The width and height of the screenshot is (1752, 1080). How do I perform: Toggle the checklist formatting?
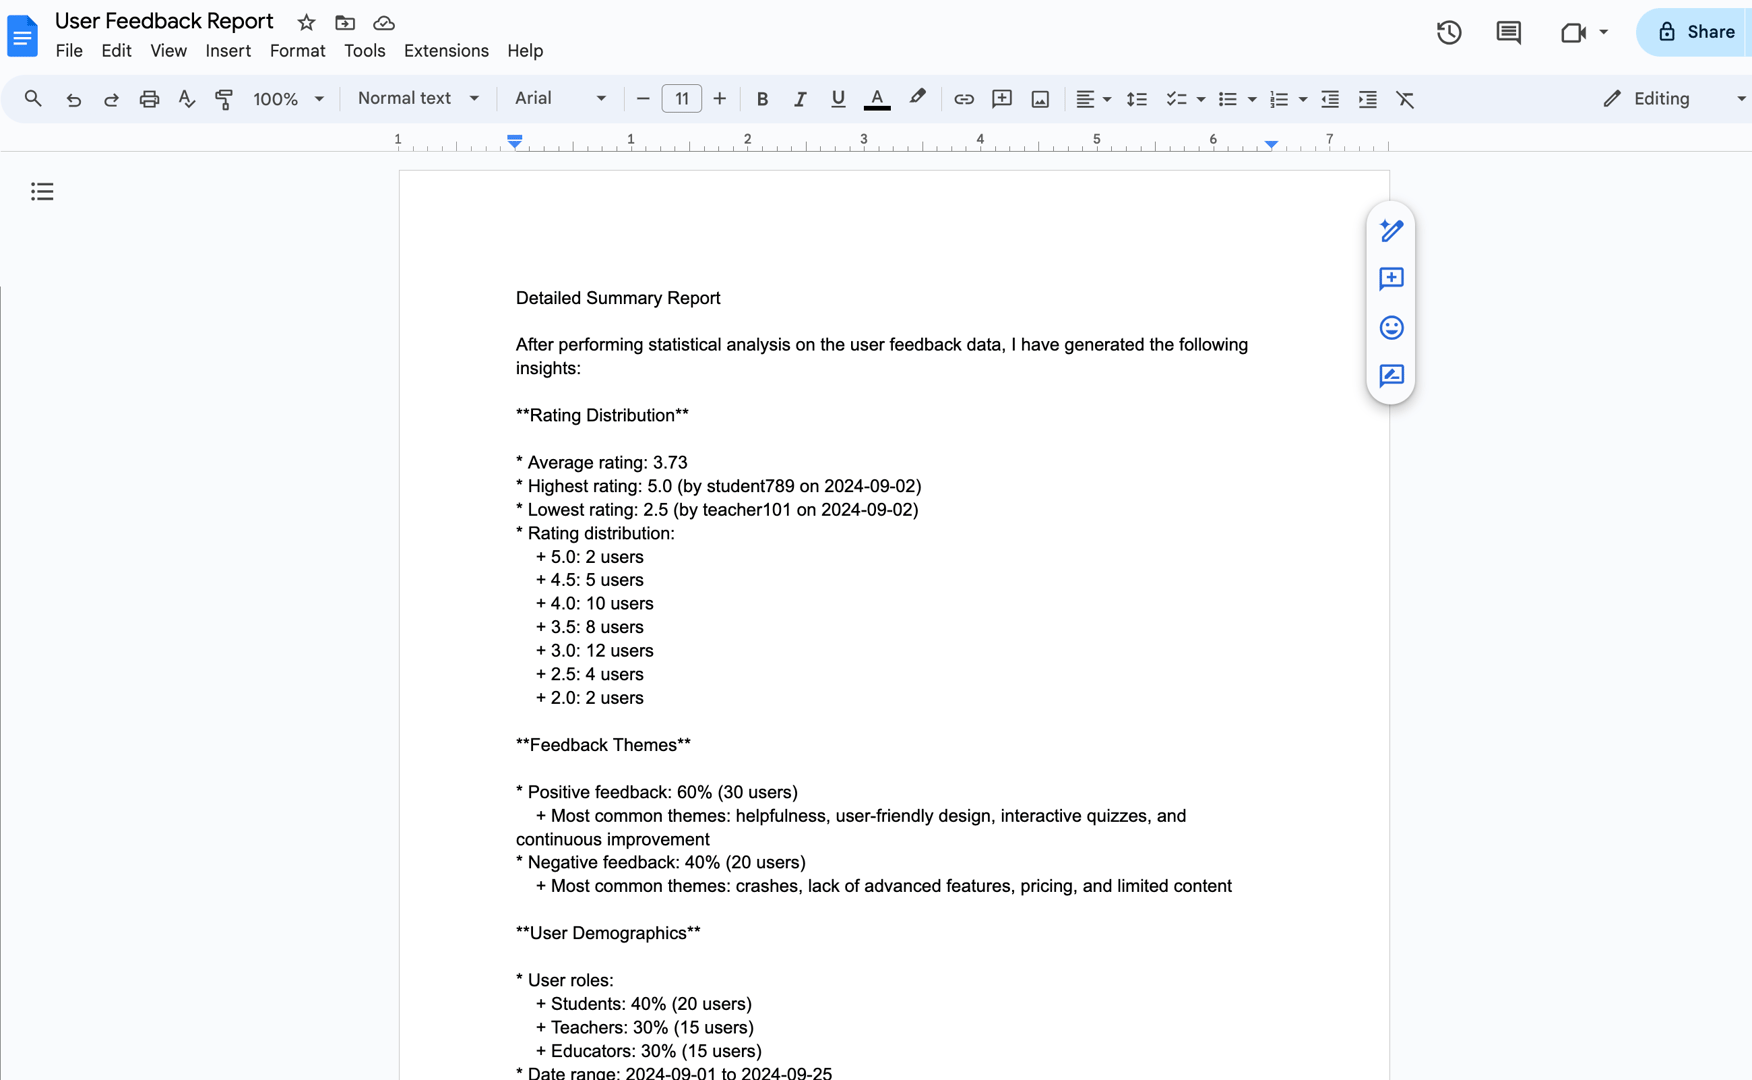point(1176,99)
